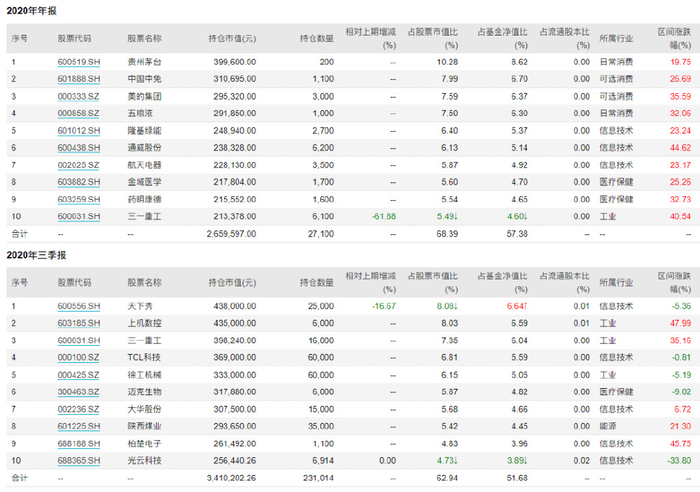Select green percentage 8.08↓
Viewport: 700px width, 492px height.
[447, 306]
